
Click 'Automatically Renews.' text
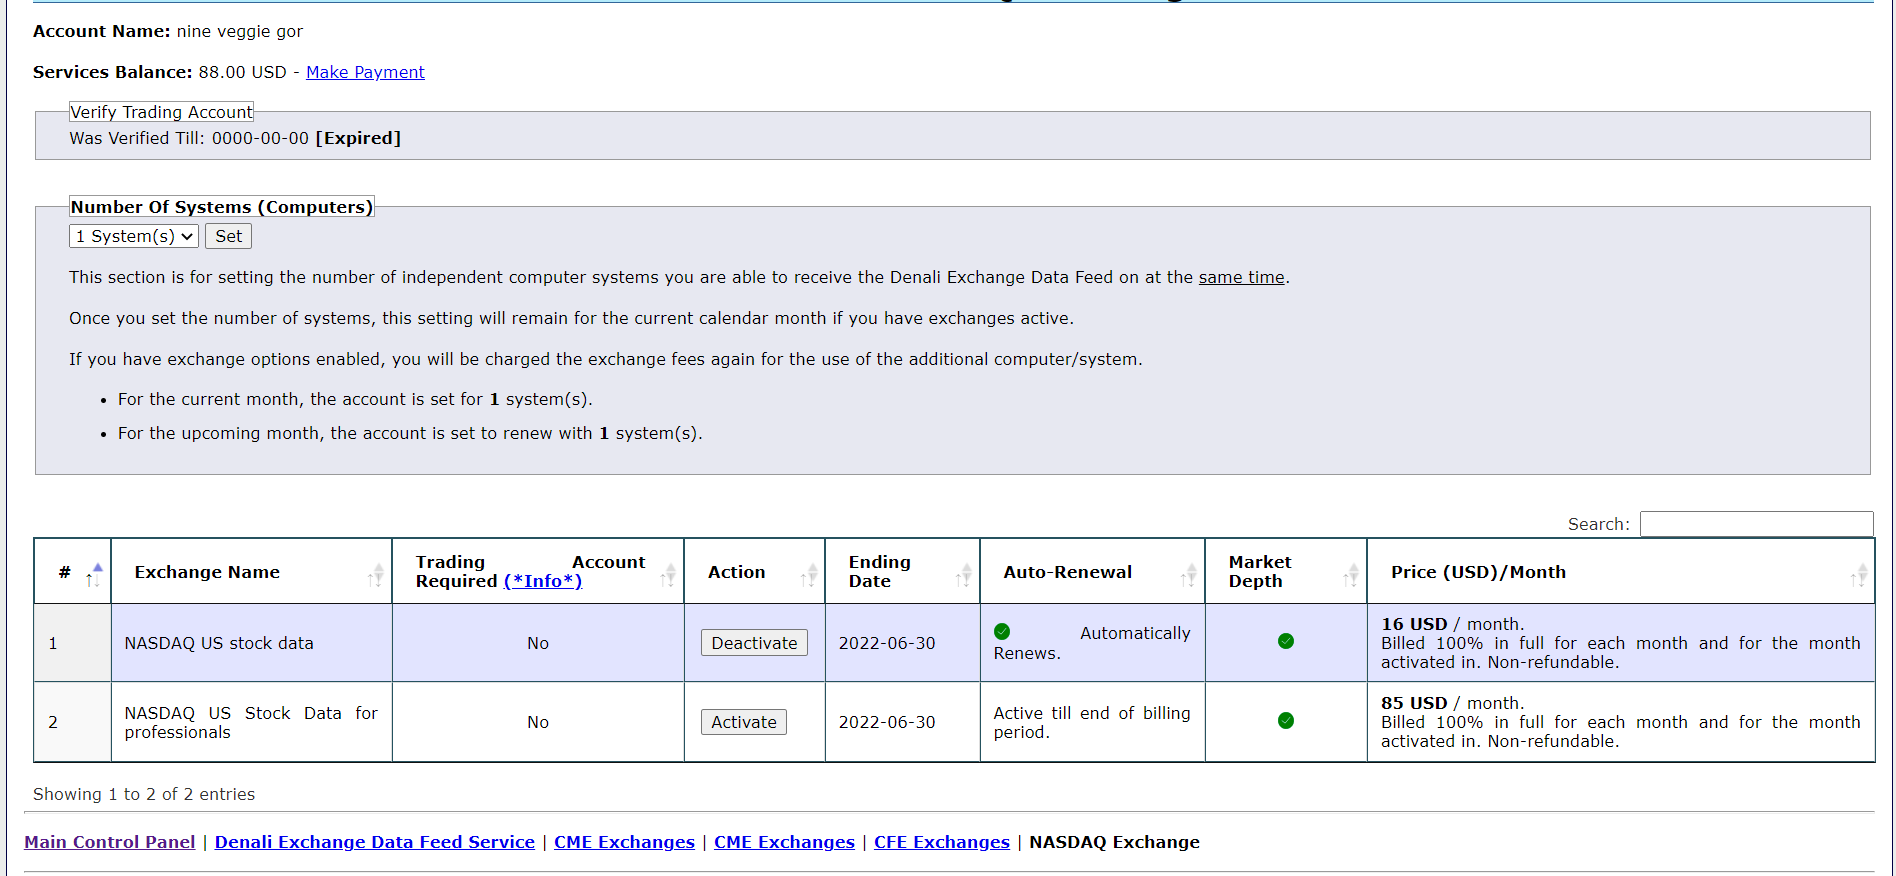pyautogui.click(x=1092, y=643)
